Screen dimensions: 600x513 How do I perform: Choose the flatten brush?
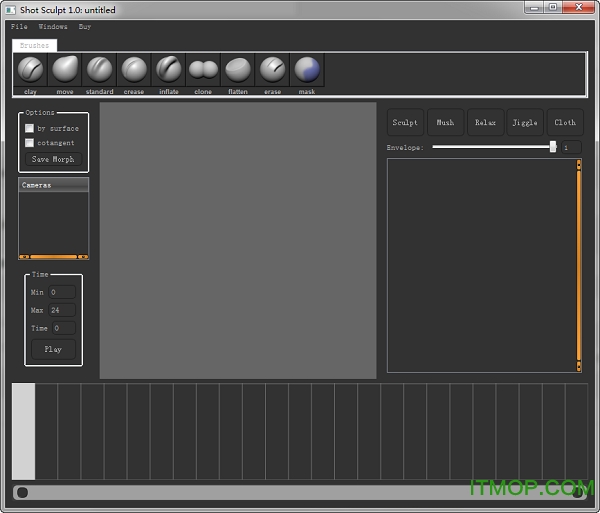tap(238, 70)
